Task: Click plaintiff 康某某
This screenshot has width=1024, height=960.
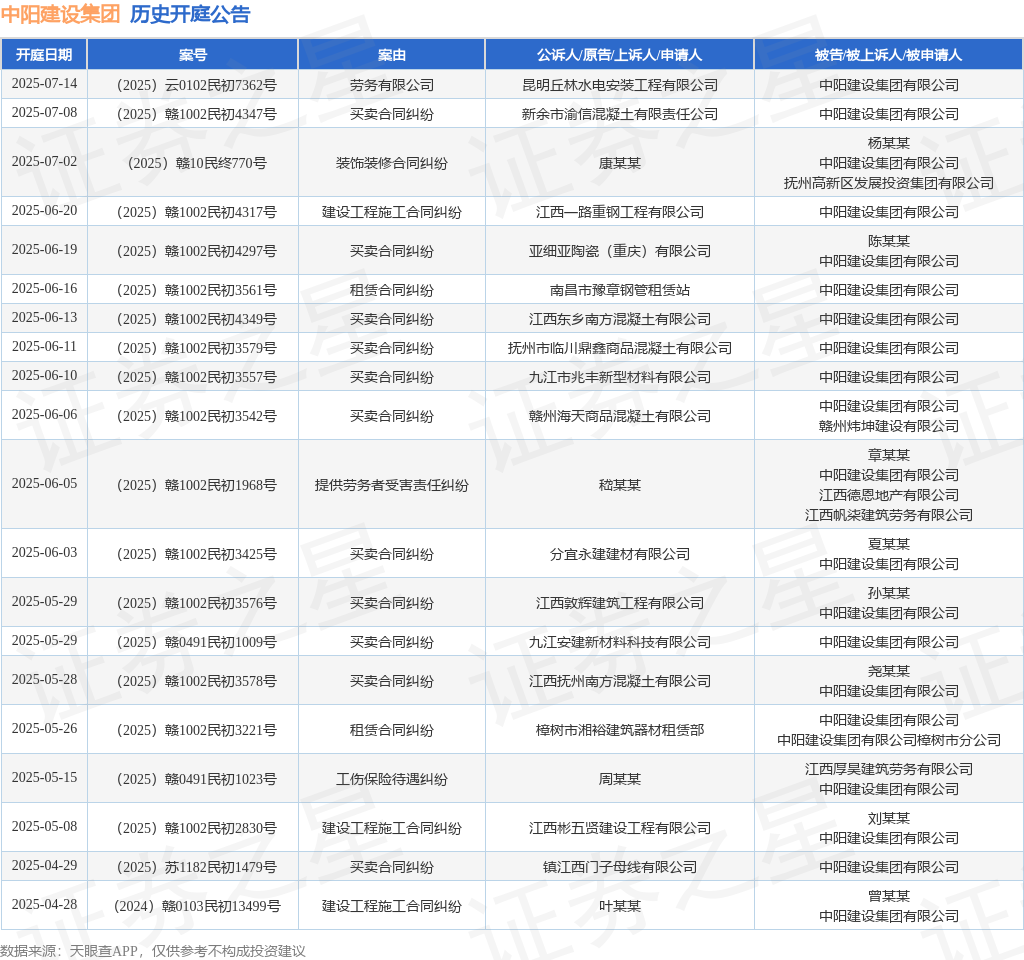Action: point(620,163)
